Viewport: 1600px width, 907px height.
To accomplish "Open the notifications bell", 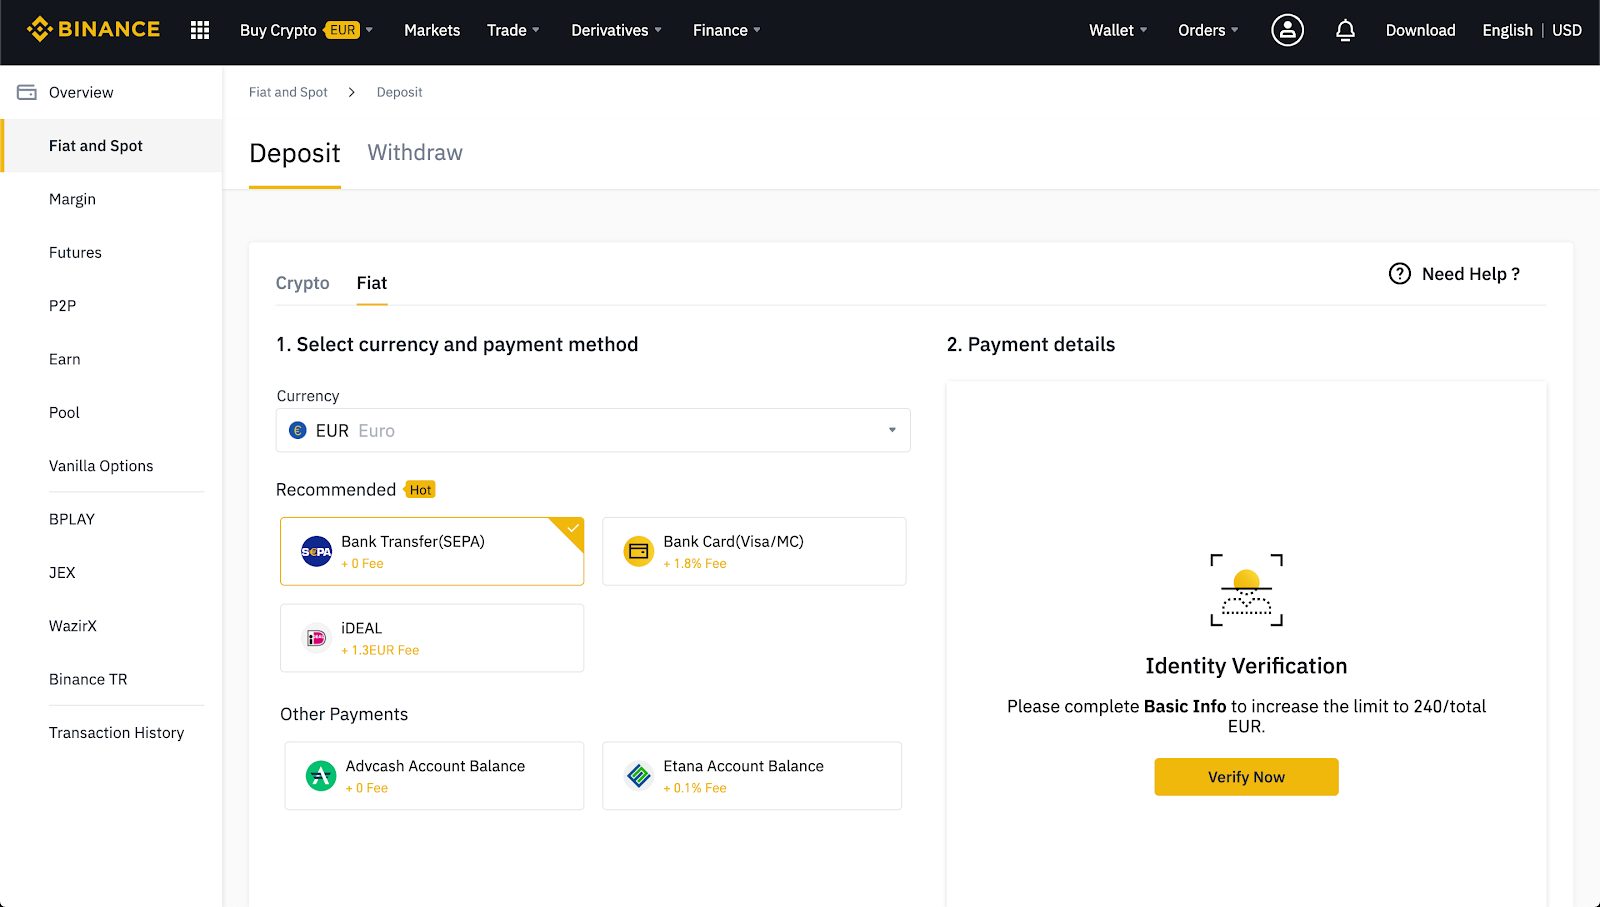I will click(x=1345, y=30).
